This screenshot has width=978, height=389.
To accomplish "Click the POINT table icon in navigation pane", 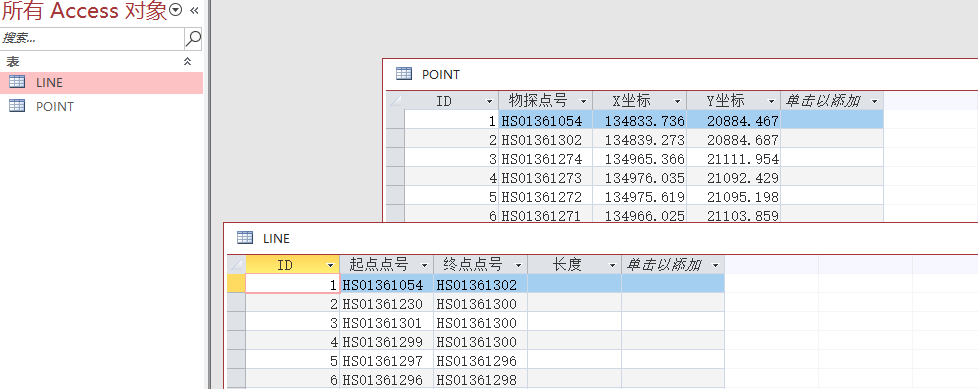I will [x=17, y=106].
